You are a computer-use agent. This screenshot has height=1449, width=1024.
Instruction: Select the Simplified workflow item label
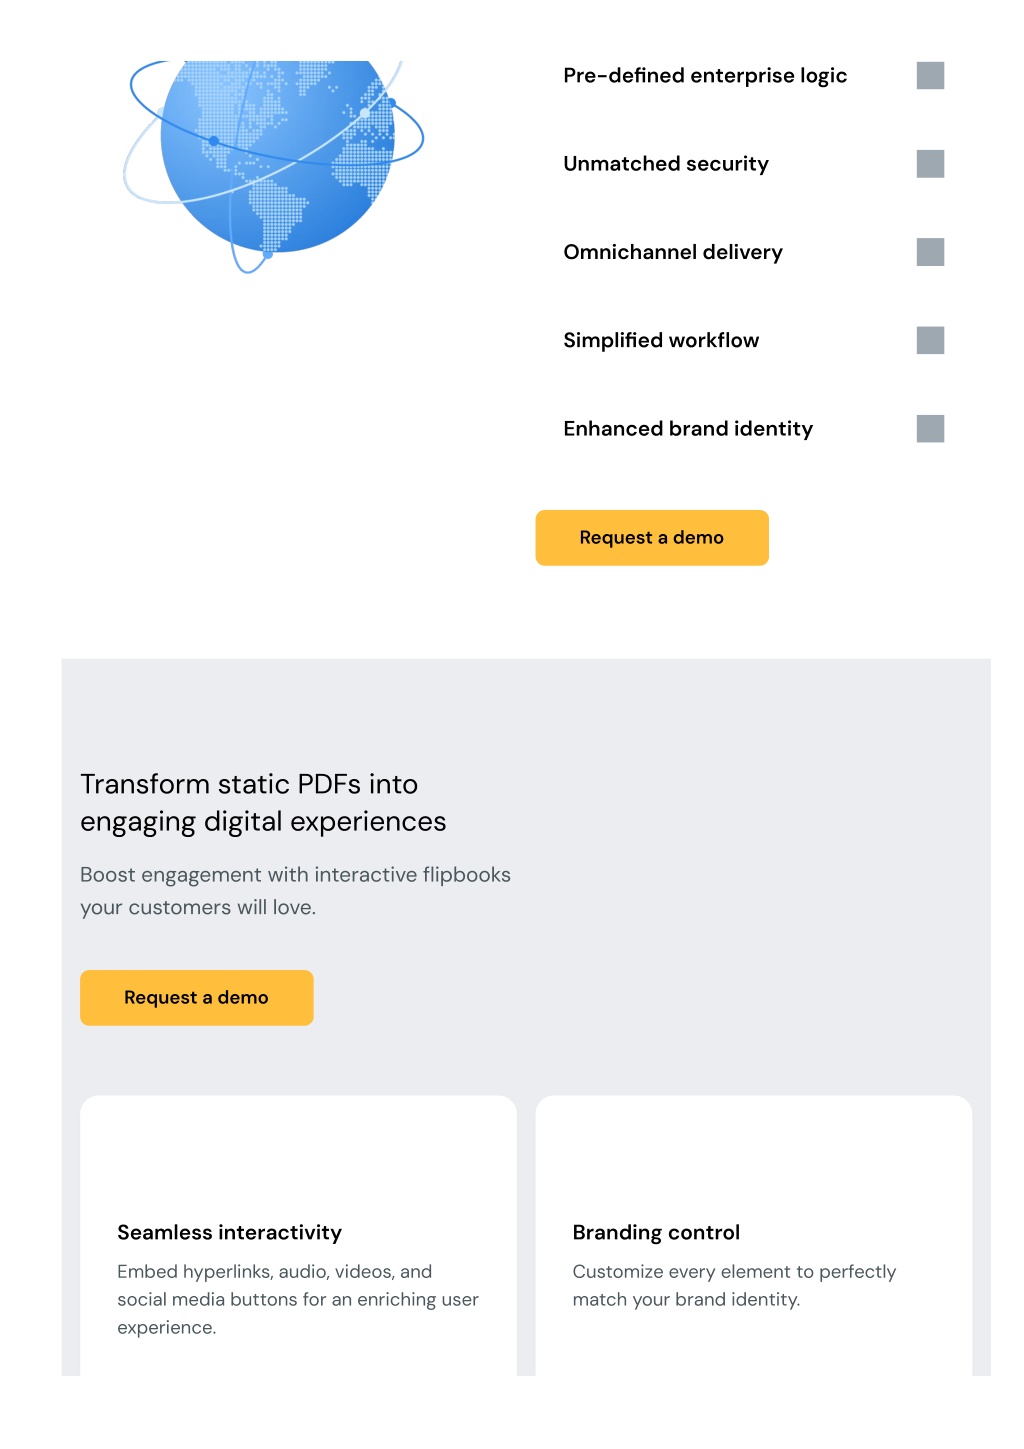click(x=661, y=340)
